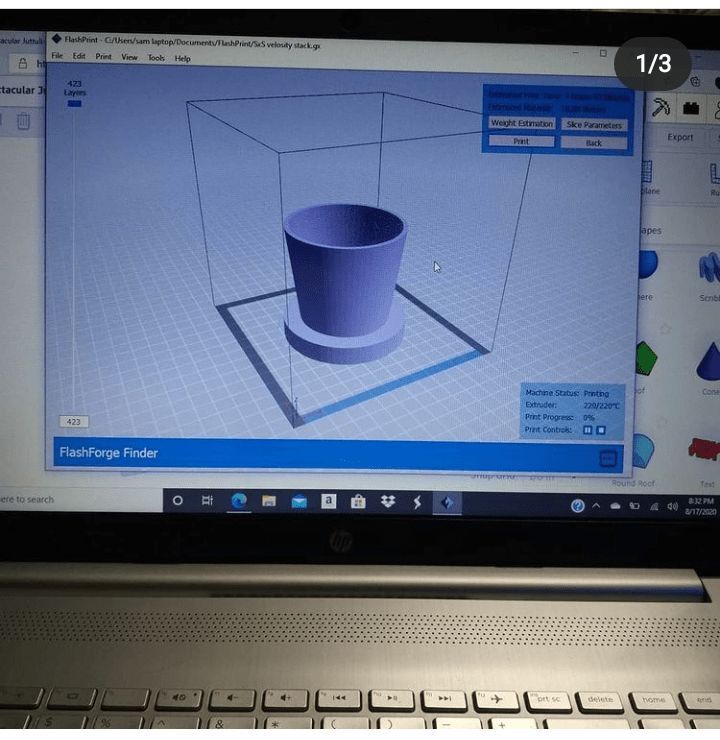The width and height of the screenshot is (720, 740).
Task: Click the lightning bolt app on taskbar
Action: click(417, 503)
